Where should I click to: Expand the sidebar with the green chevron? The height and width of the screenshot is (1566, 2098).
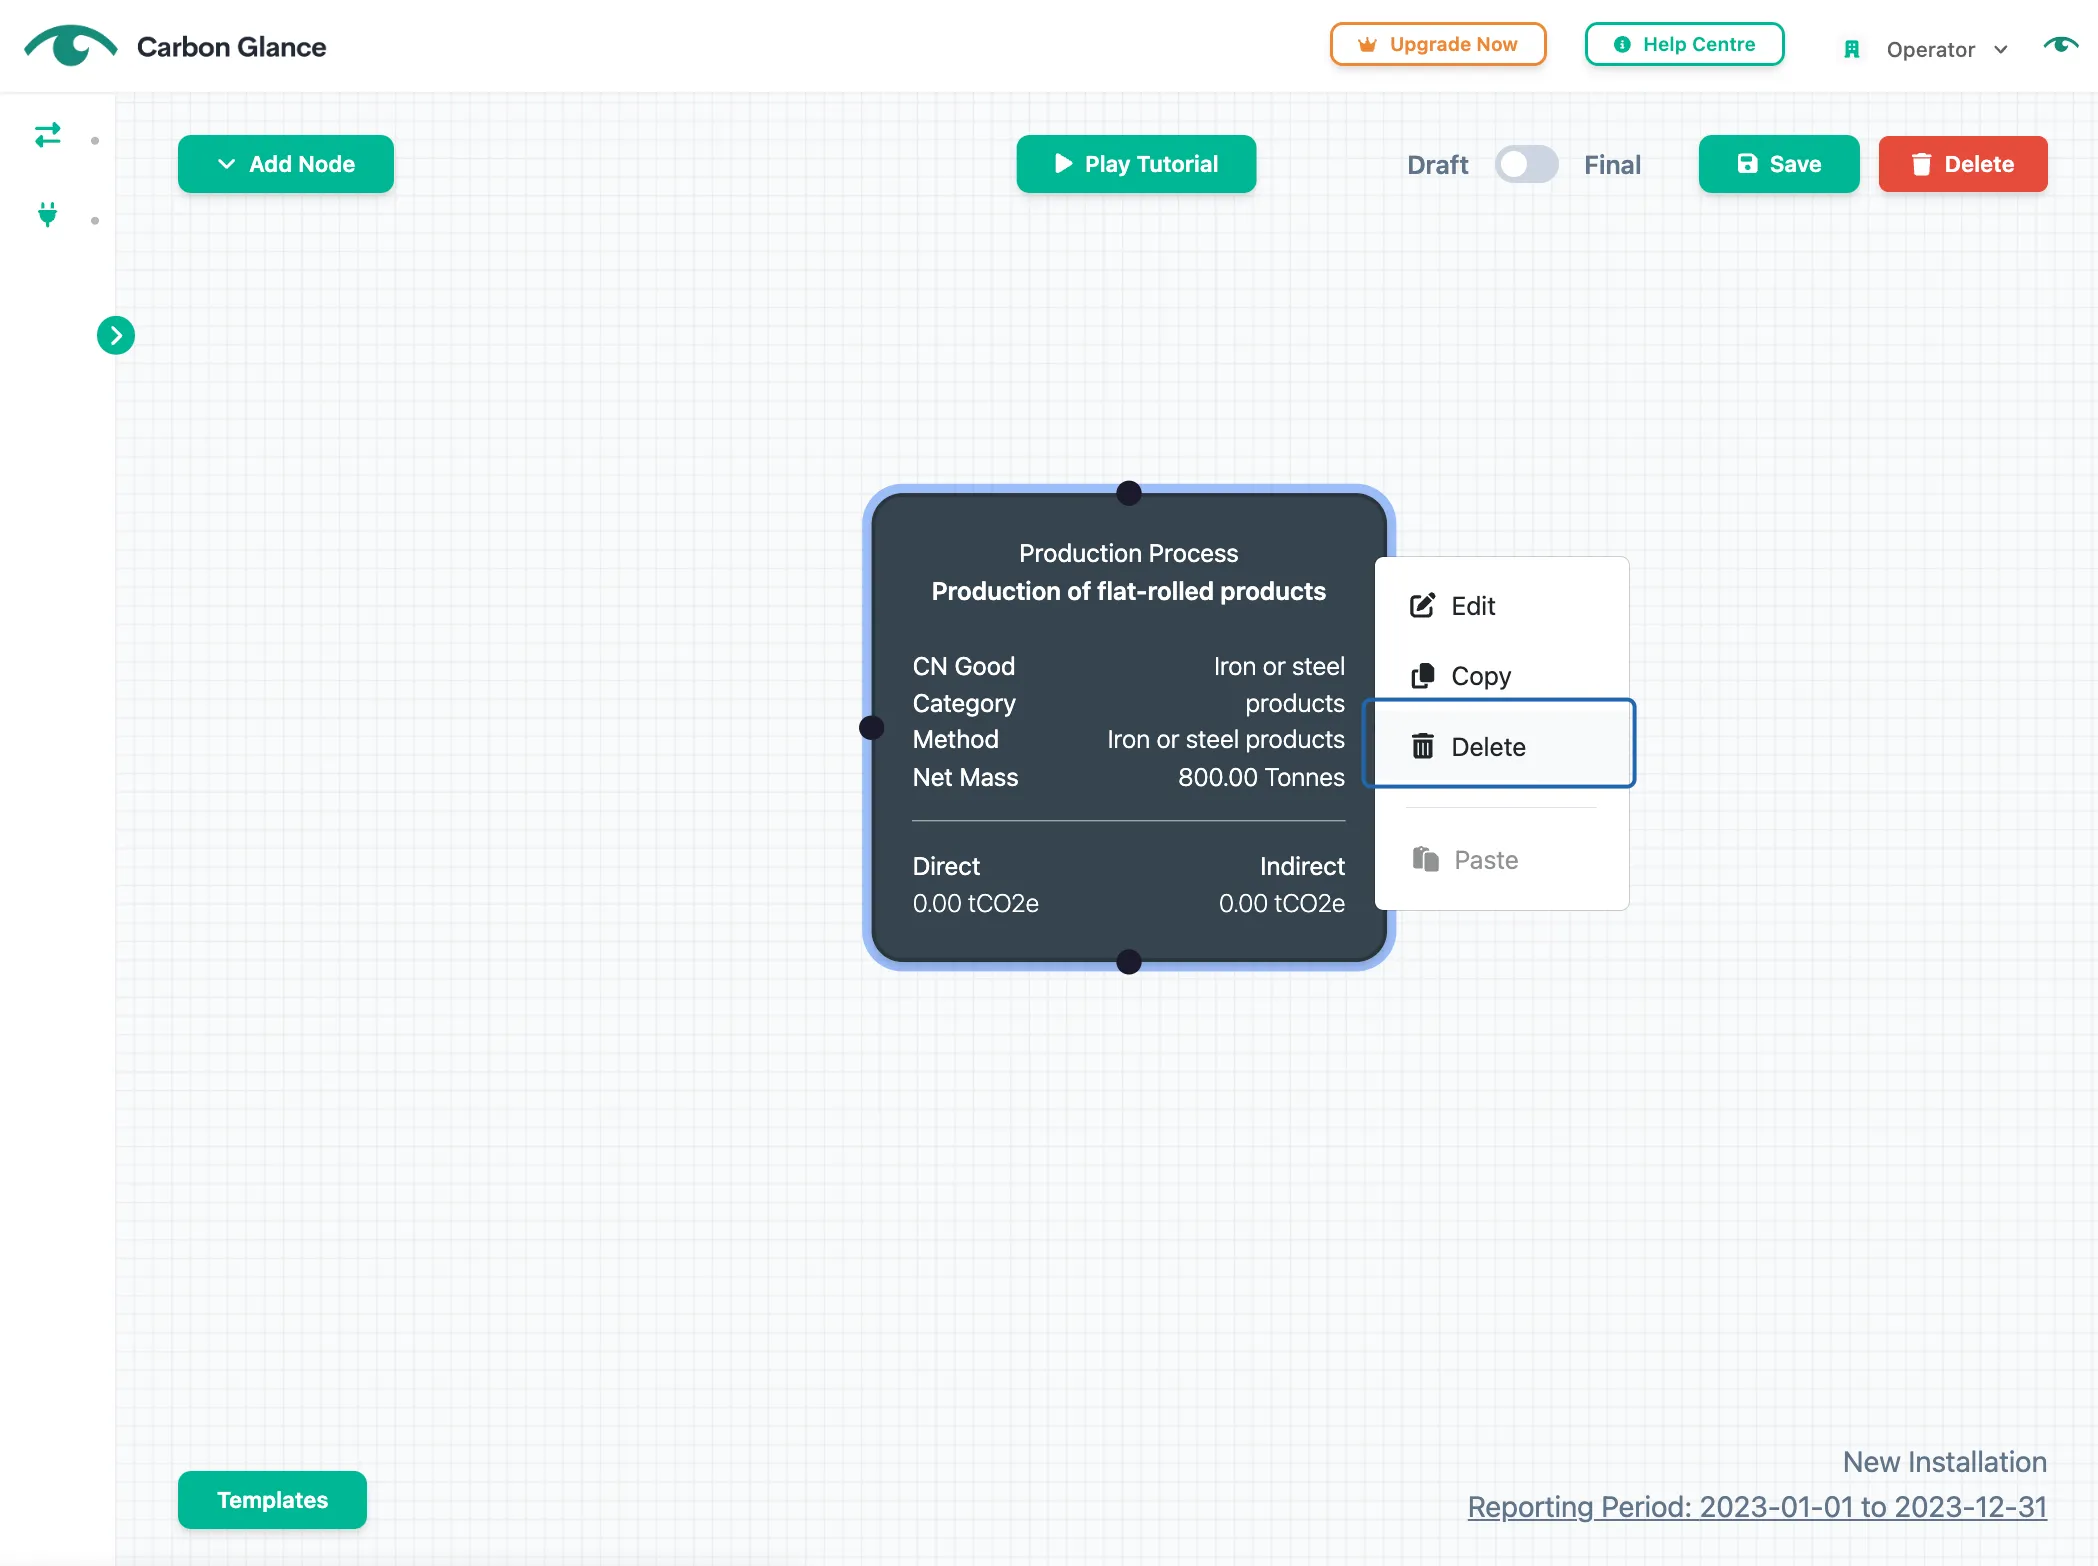click(x=116, y=335)
